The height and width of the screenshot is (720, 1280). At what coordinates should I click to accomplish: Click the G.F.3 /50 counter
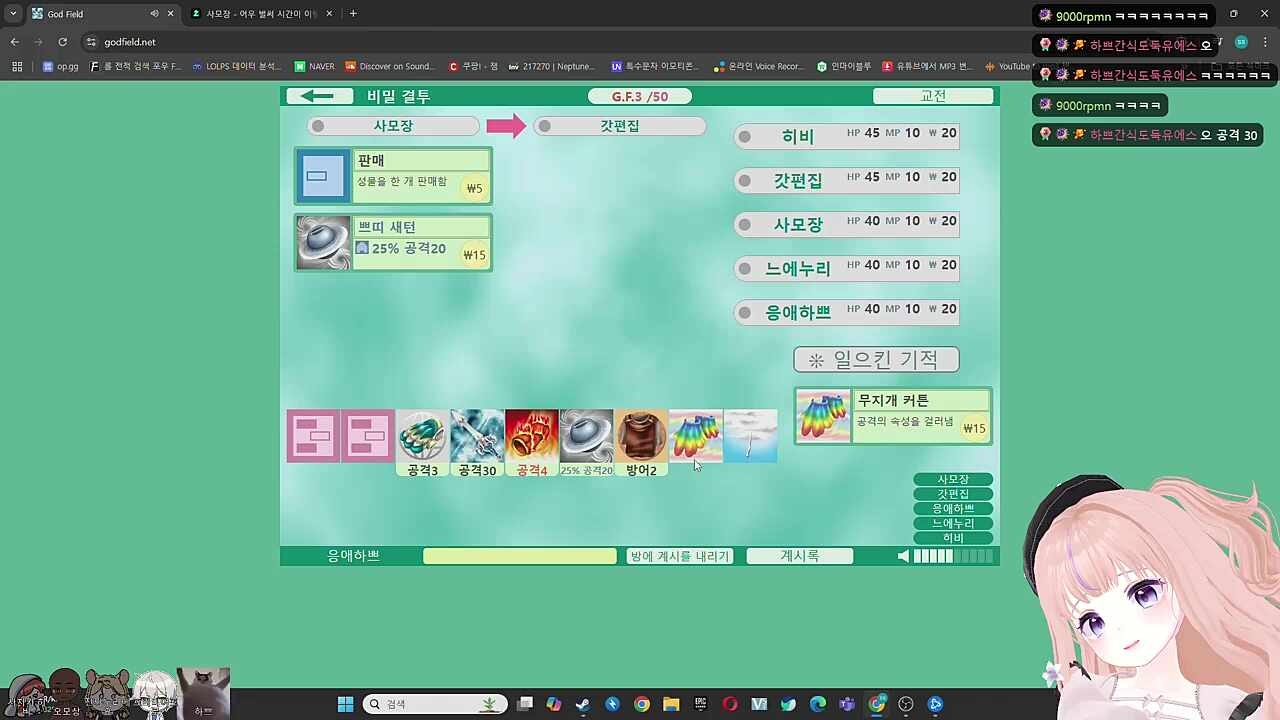pyautogui.click(x=640, y=96)
